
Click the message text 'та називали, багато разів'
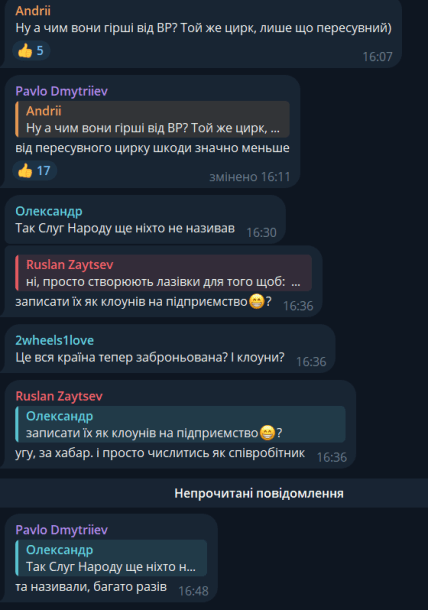[x=91, y=587]
